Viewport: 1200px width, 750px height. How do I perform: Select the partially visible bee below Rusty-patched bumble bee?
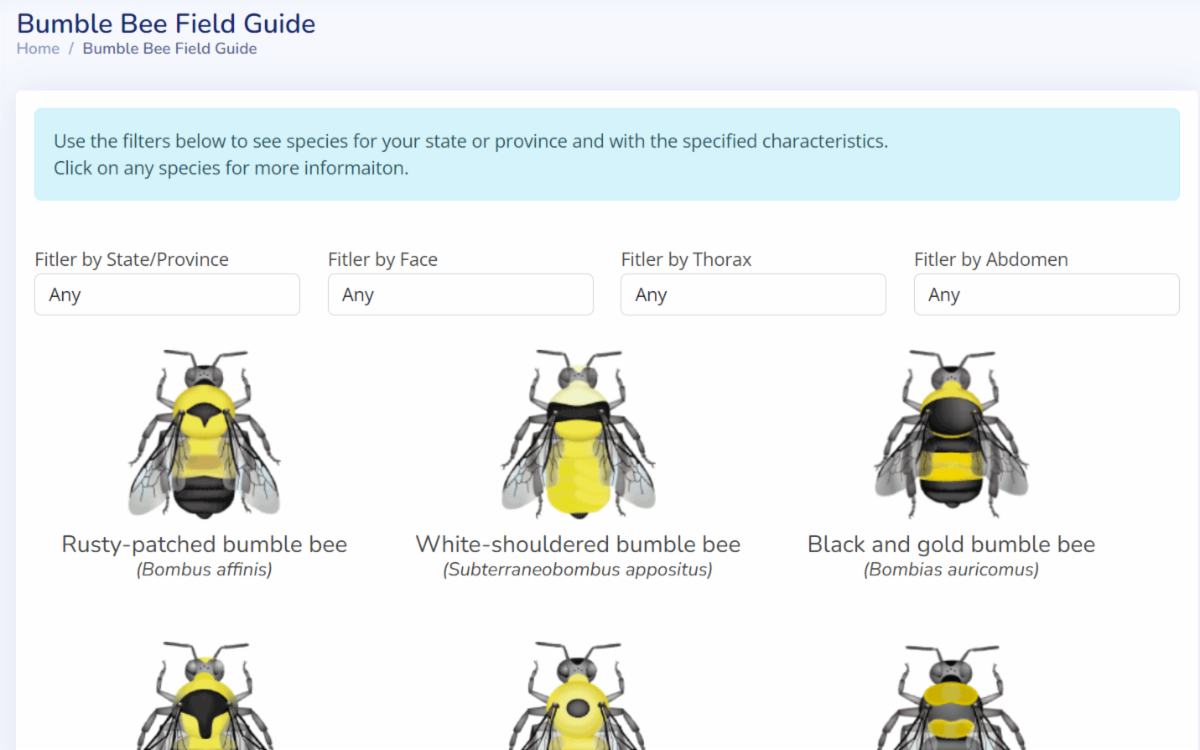coord(204,698)
